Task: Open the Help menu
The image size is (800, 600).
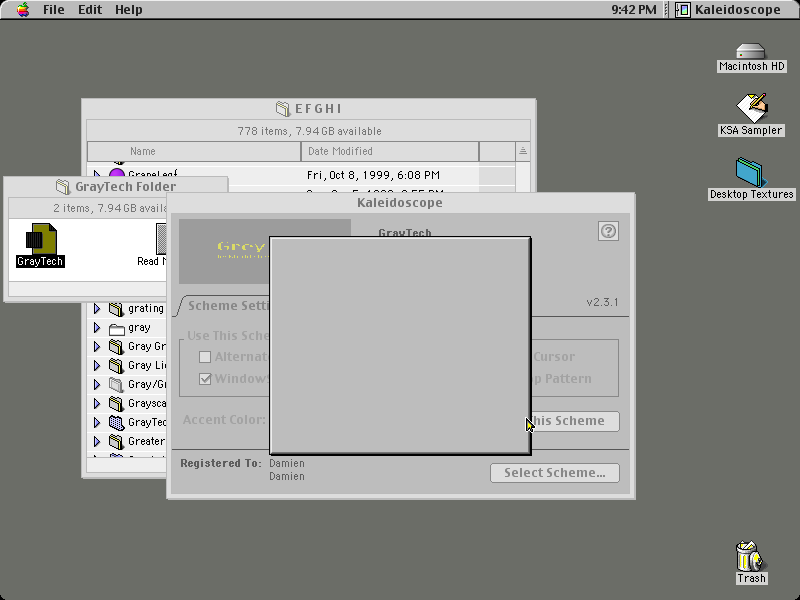Action: coord(129,9)
